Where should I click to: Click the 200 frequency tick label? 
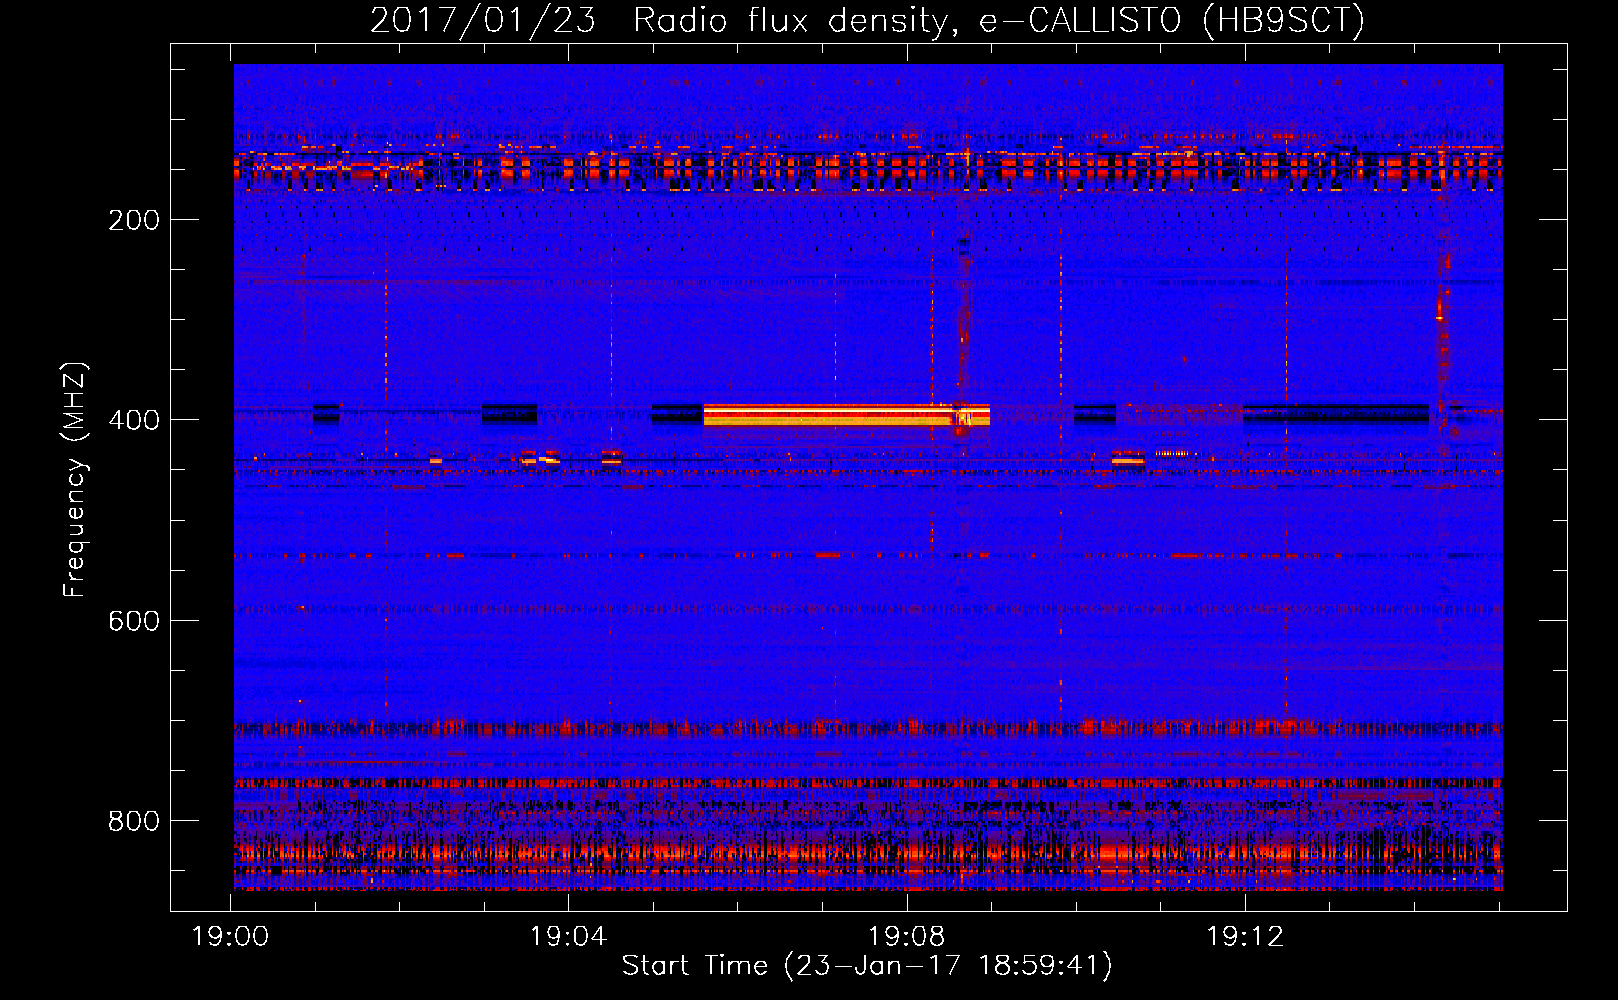134,220
